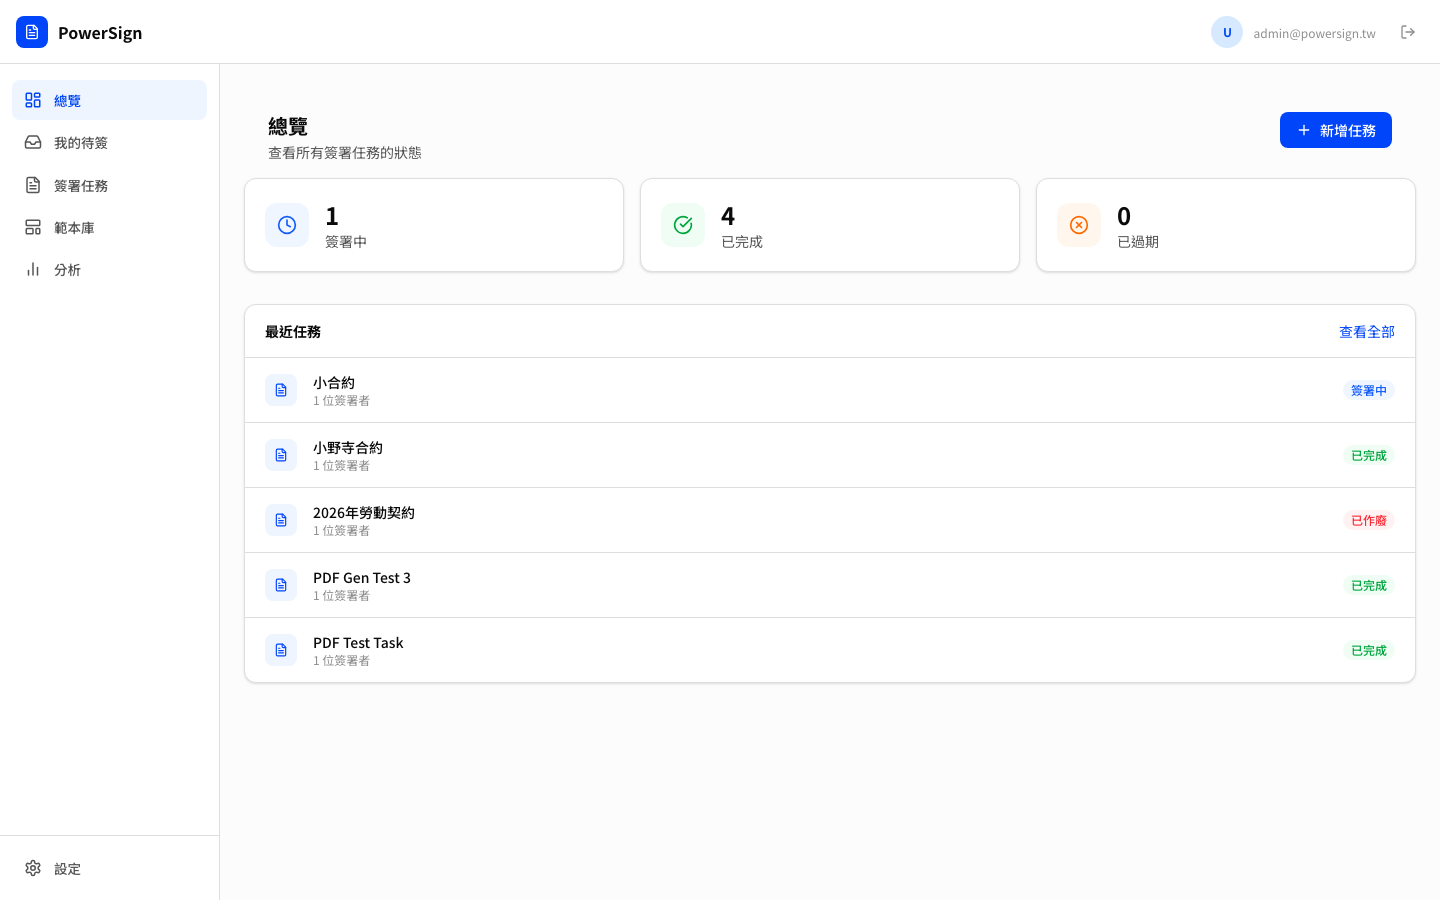Open the 設定 settings gear
This screenshot has height=900, width=1440.
click(33, 868)
